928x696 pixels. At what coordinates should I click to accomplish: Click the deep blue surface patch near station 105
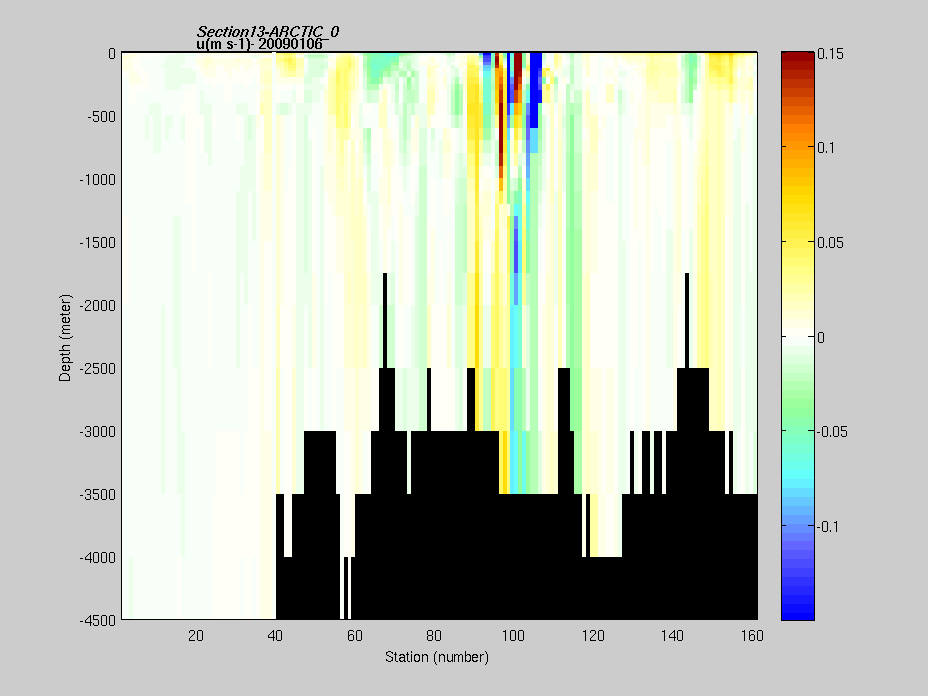click(536, 89)
